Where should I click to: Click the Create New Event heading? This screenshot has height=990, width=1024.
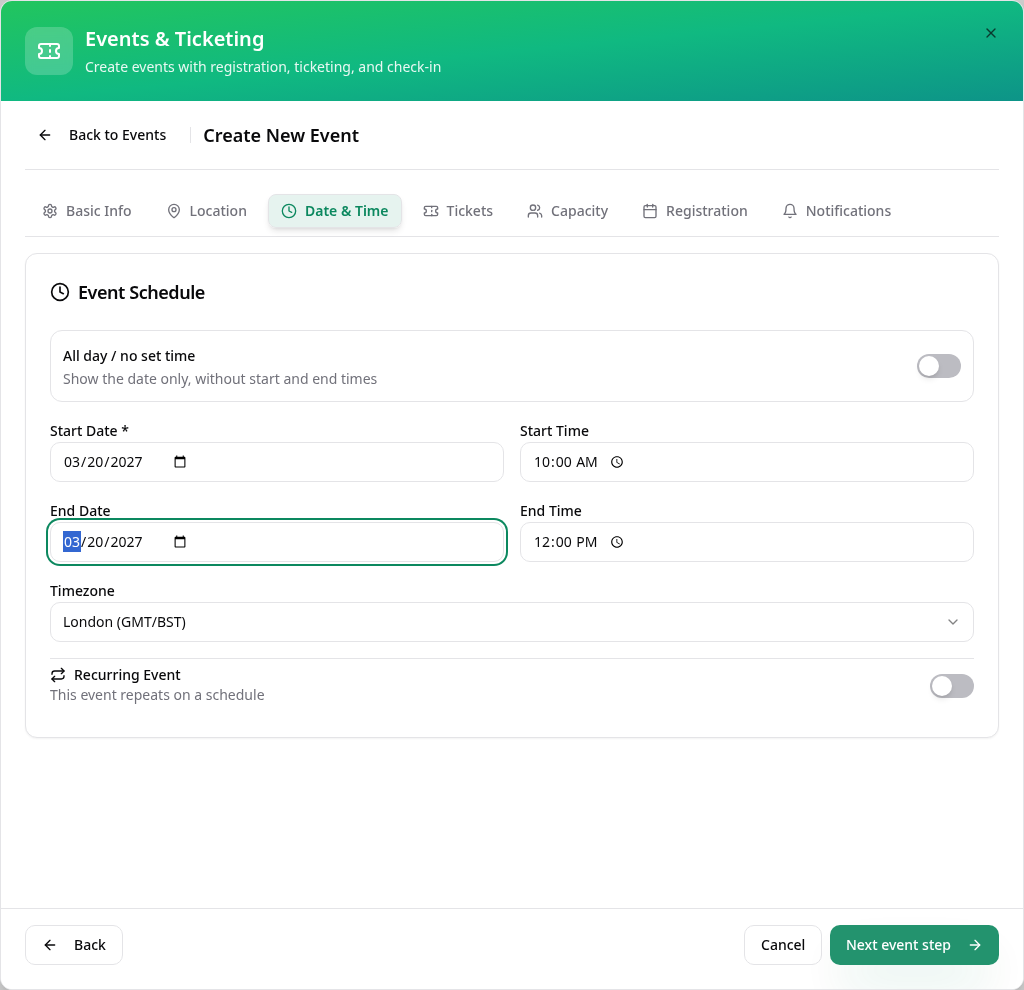click(x=281, y=135)
